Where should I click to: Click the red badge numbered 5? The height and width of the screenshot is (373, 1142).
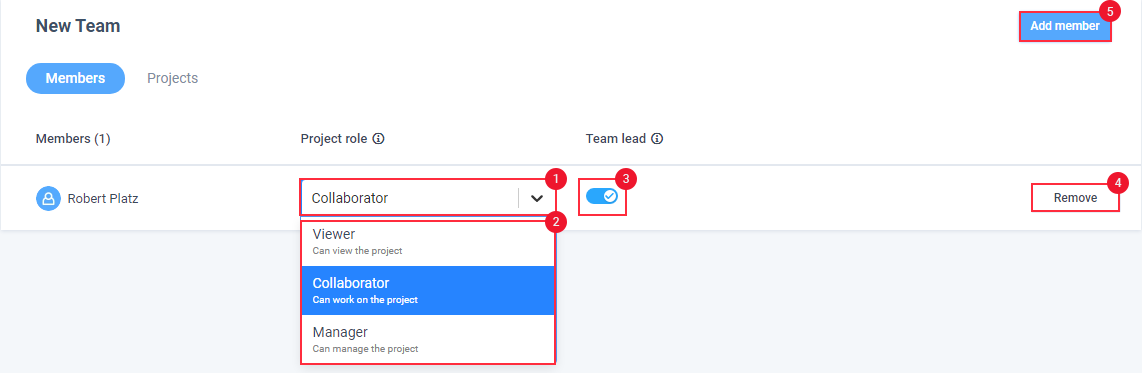pyautogui.click(x=1109, y=12)
